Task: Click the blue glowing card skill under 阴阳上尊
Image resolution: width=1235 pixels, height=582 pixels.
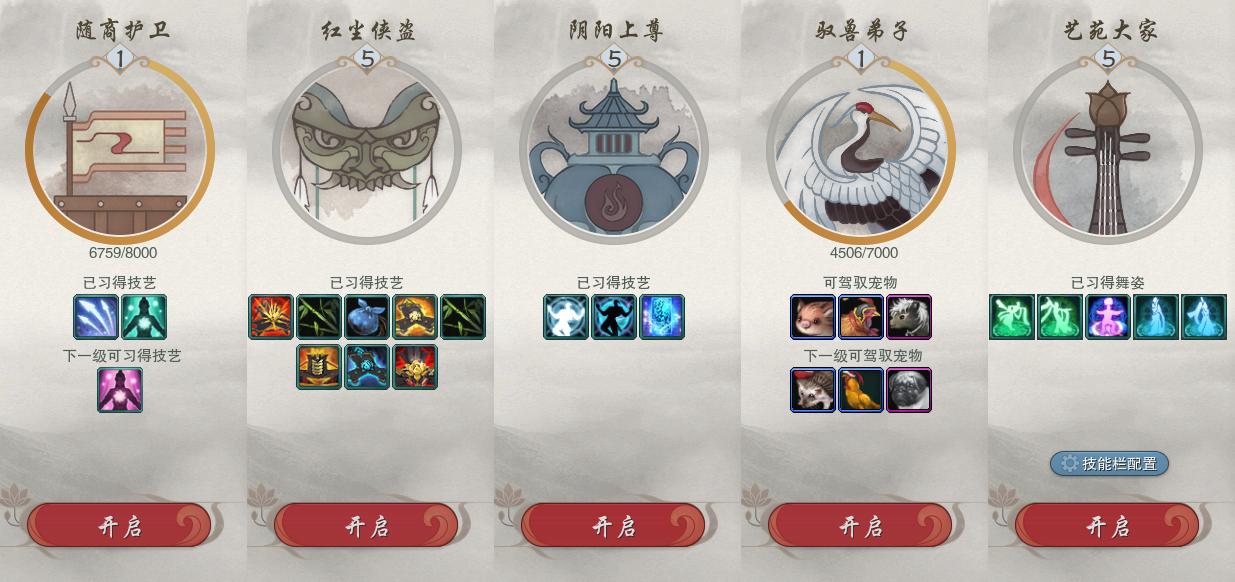Action: pos(662,317)
